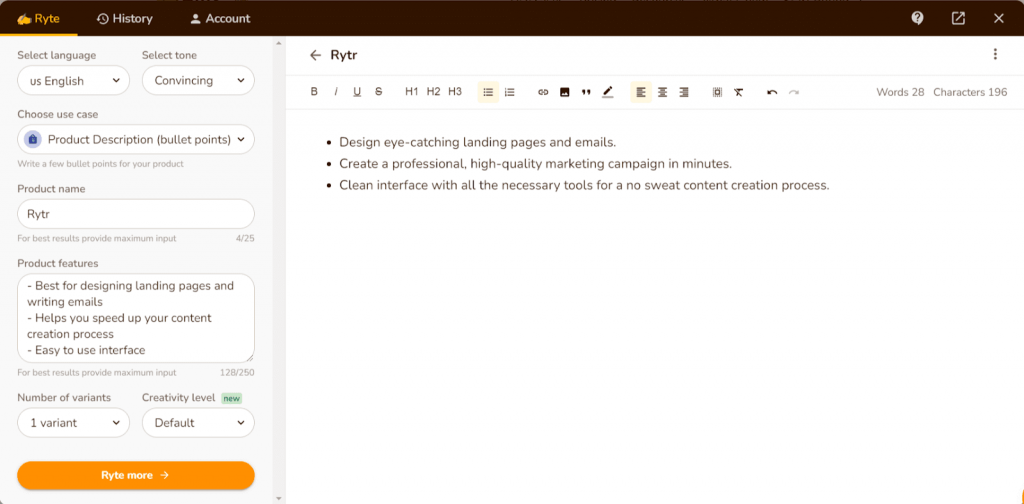The width and height of the screenshot is (1024, 504).
Task: Click the undo arrow in the toolbar
Action: click(x=772, y=92)
